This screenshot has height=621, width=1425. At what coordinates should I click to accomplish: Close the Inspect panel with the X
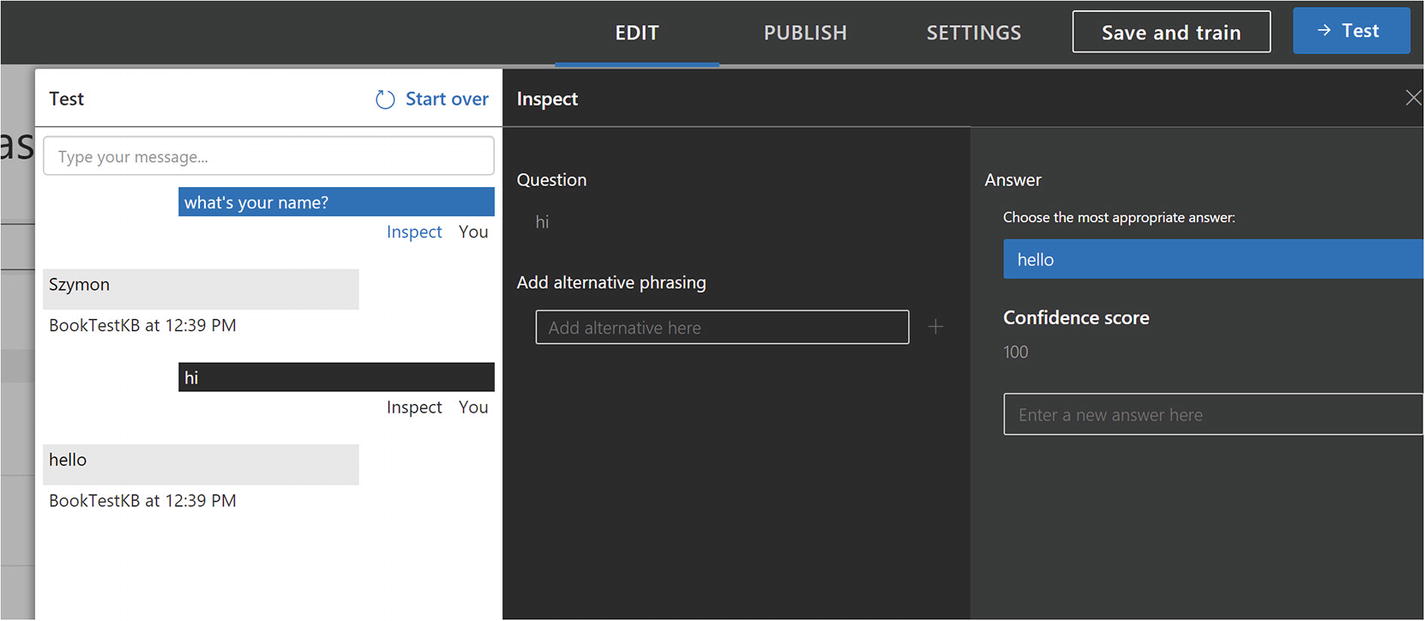[1412, 98]
